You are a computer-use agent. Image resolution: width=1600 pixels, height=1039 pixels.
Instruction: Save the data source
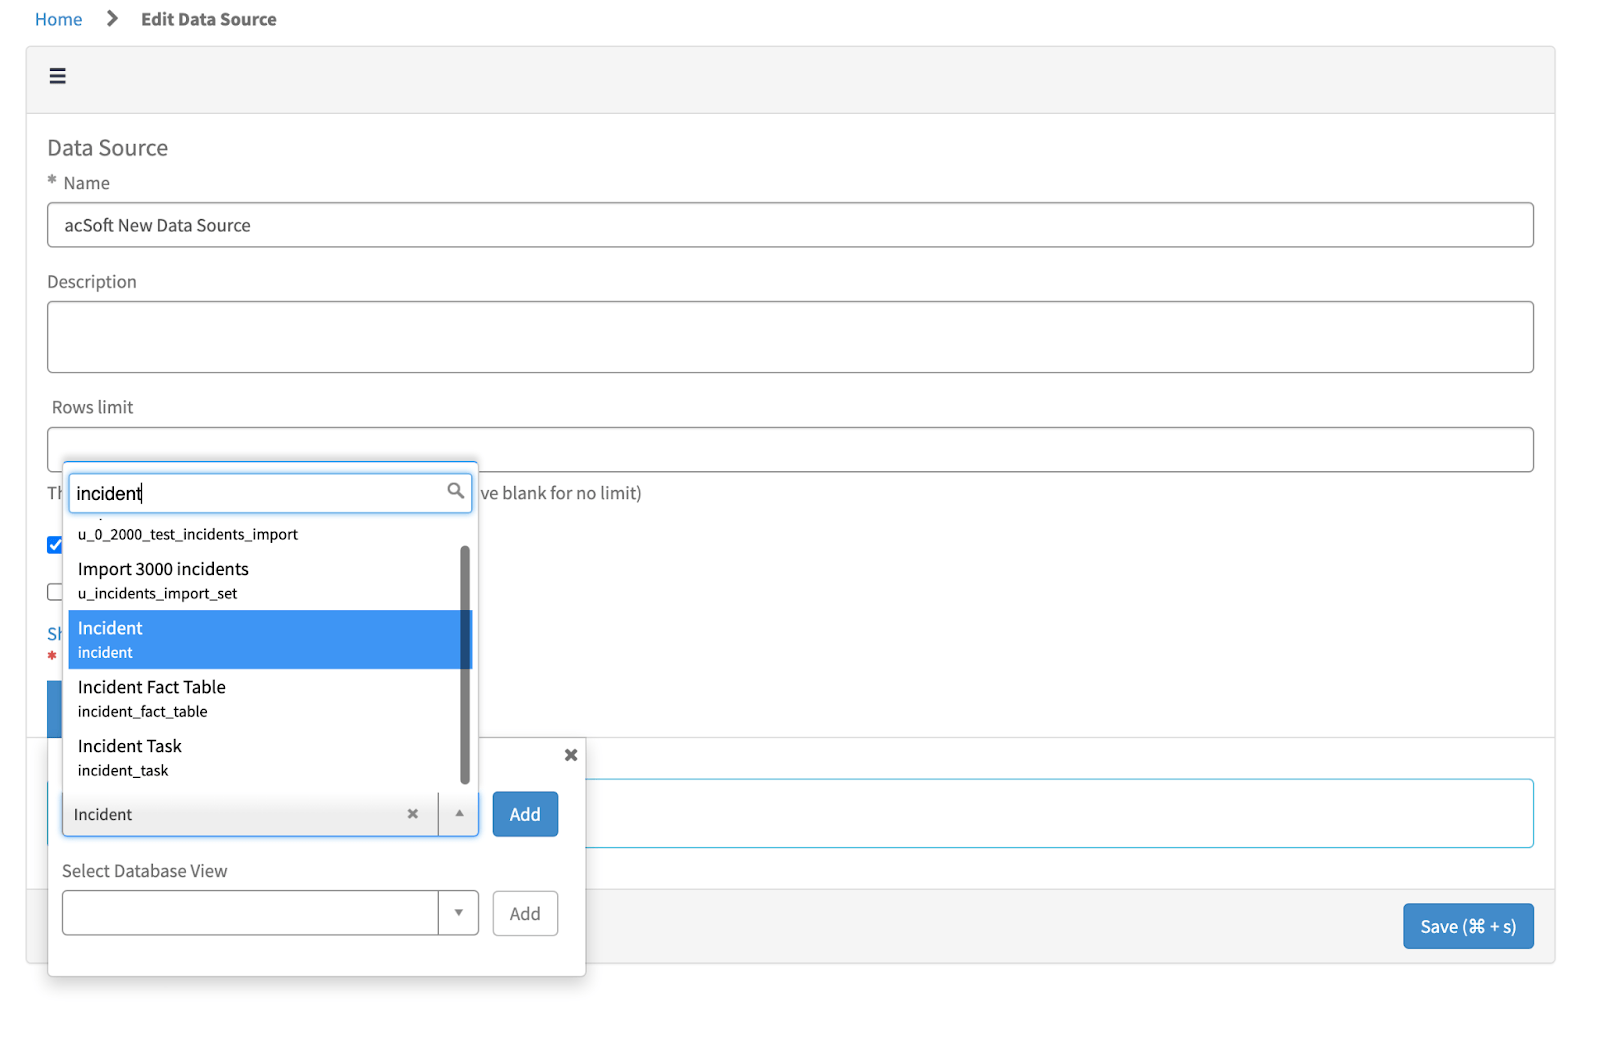(1468, 926)
